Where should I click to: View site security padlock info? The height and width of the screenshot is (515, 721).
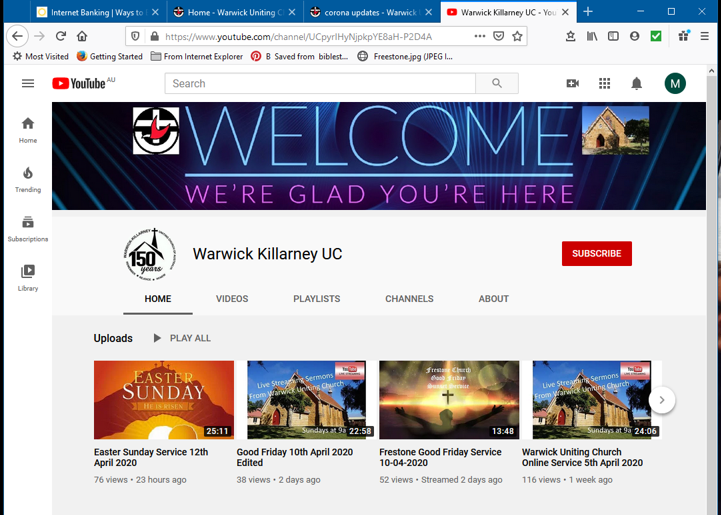tap(154, 36)
